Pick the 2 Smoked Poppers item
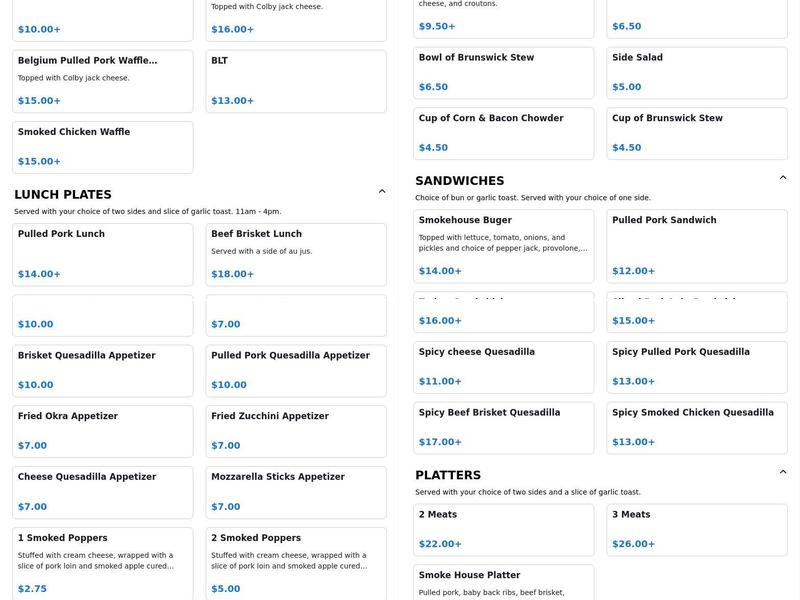The height and width of the screenshot is (600, 800). (x=296, y=563)
